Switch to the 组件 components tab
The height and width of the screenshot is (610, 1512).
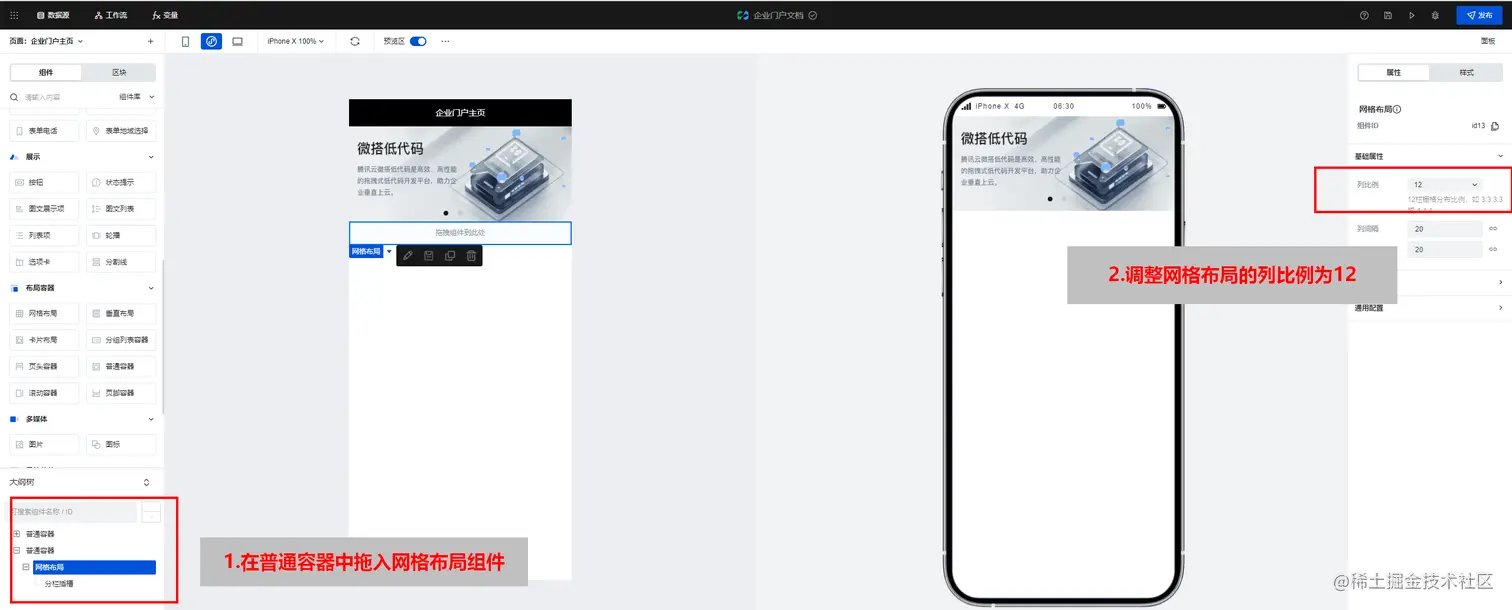(46, 72)
